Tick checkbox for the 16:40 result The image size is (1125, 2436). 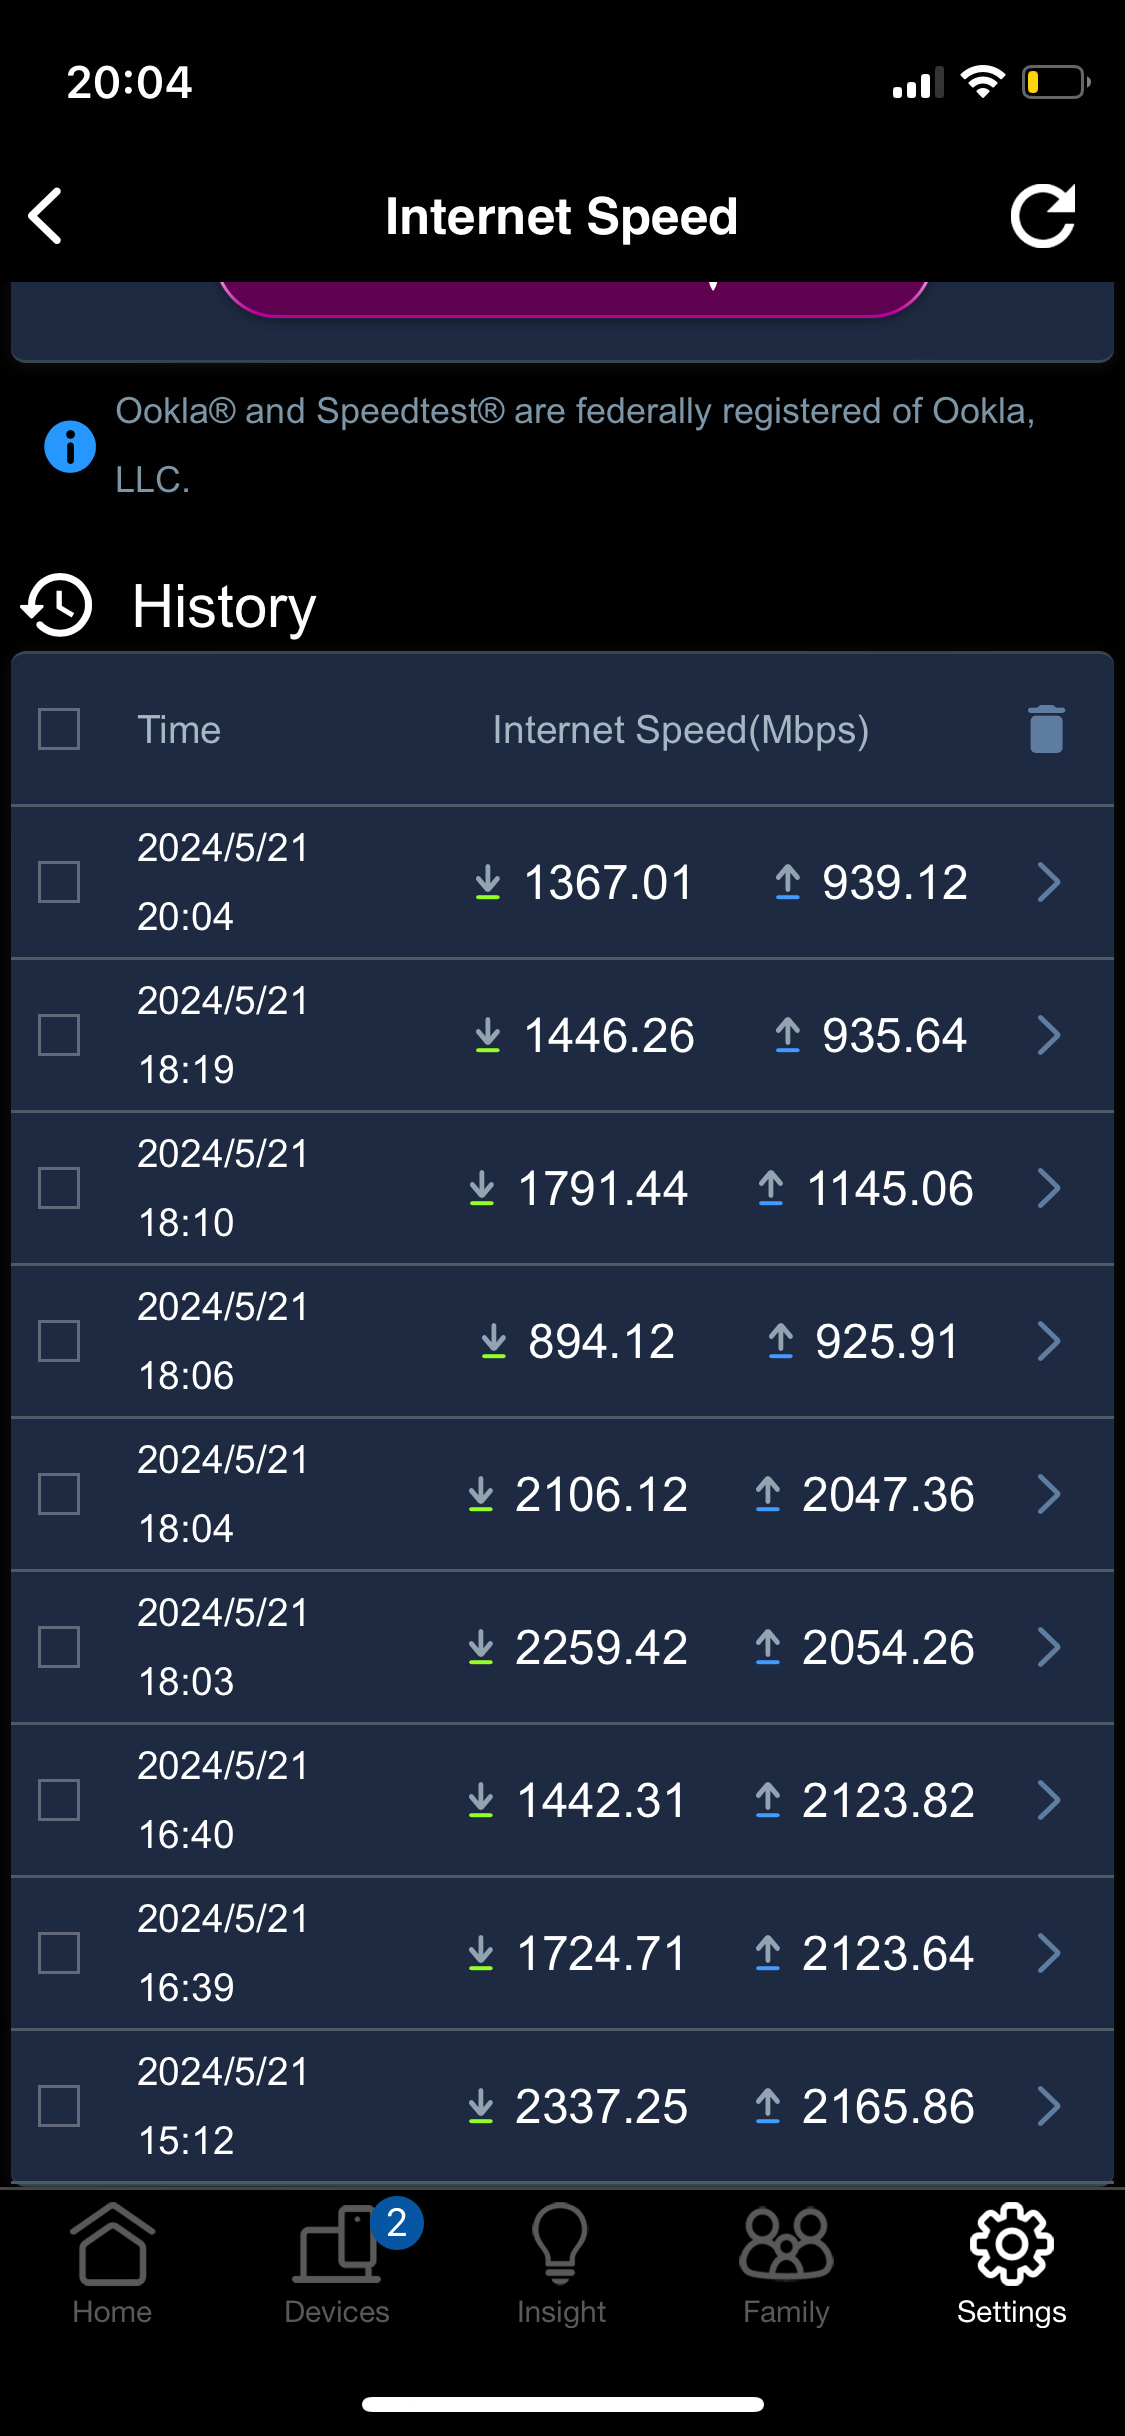point(59,1800)
